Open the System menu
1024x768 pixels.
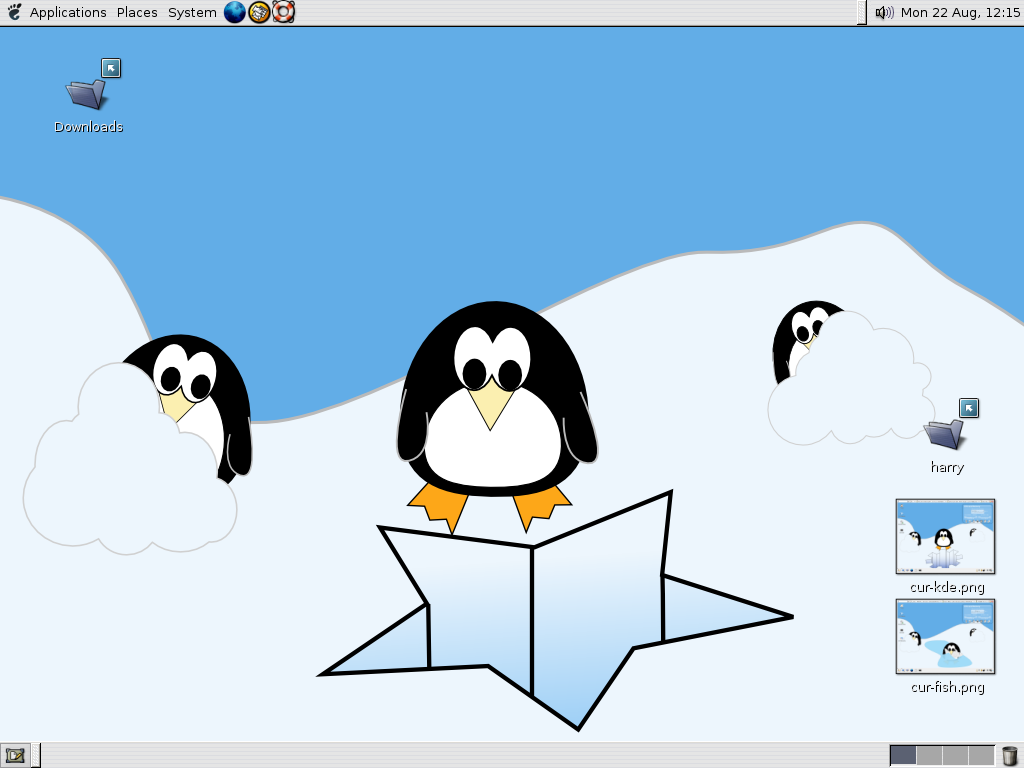(192, 12)
